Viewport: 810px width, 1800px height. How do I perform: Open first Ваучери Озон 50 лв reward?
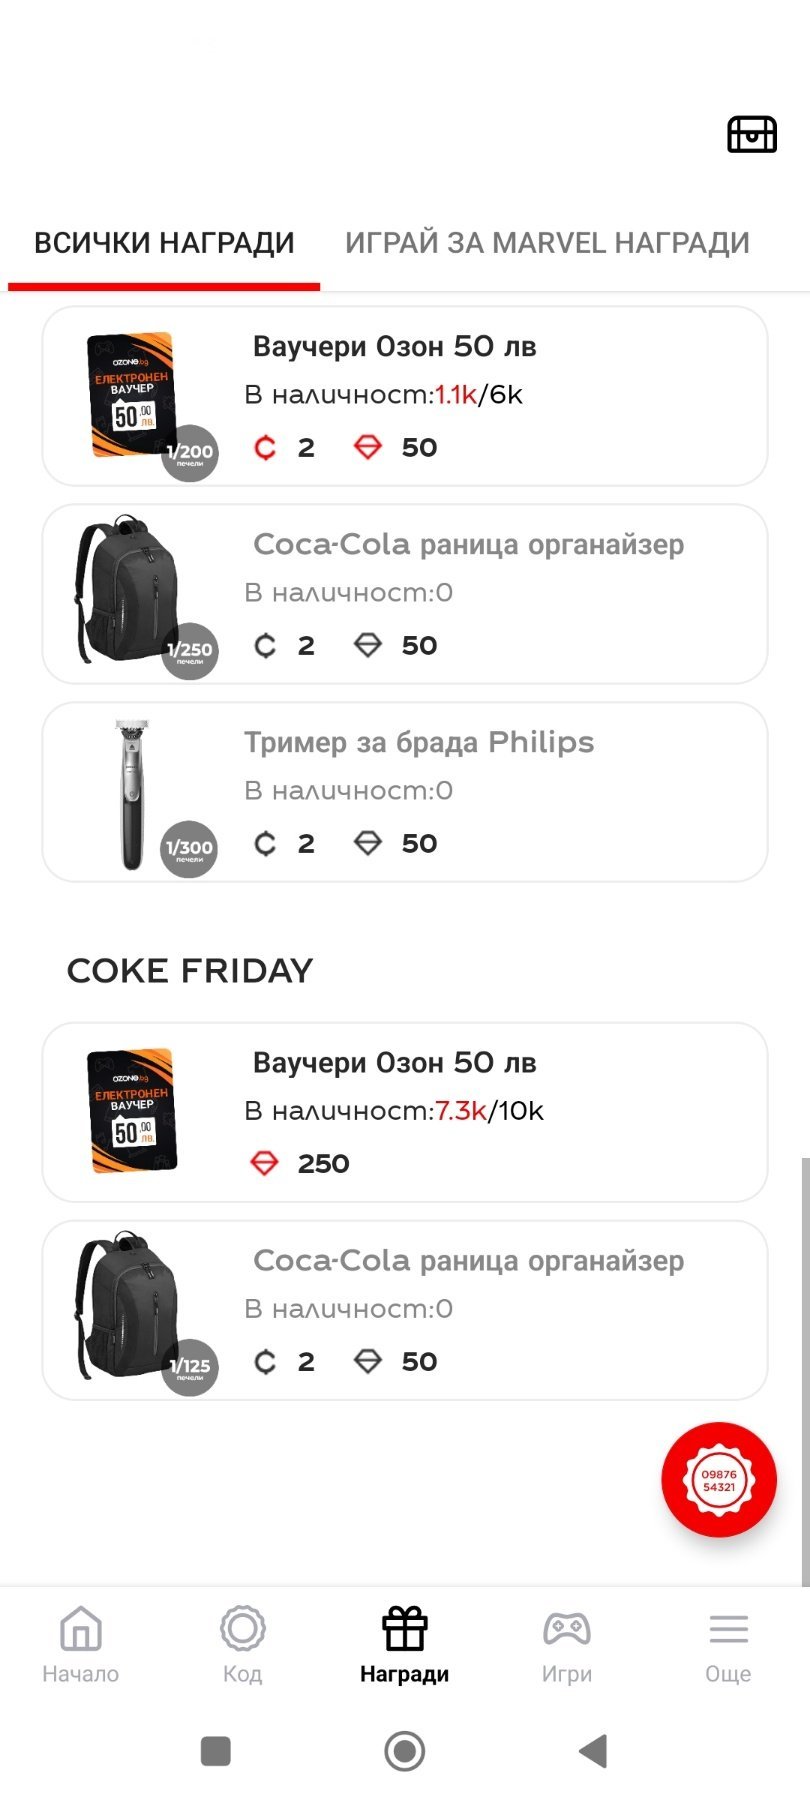[x=500, y=396]
